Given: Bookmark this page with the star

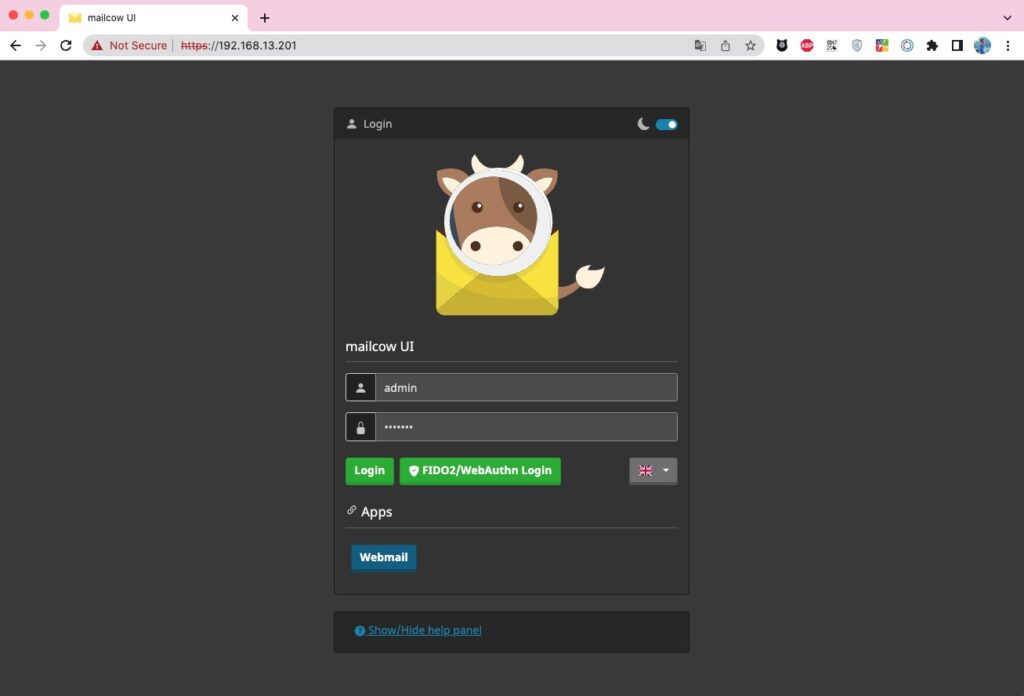Looking at the screenshot, I should (x=750, y=46).
